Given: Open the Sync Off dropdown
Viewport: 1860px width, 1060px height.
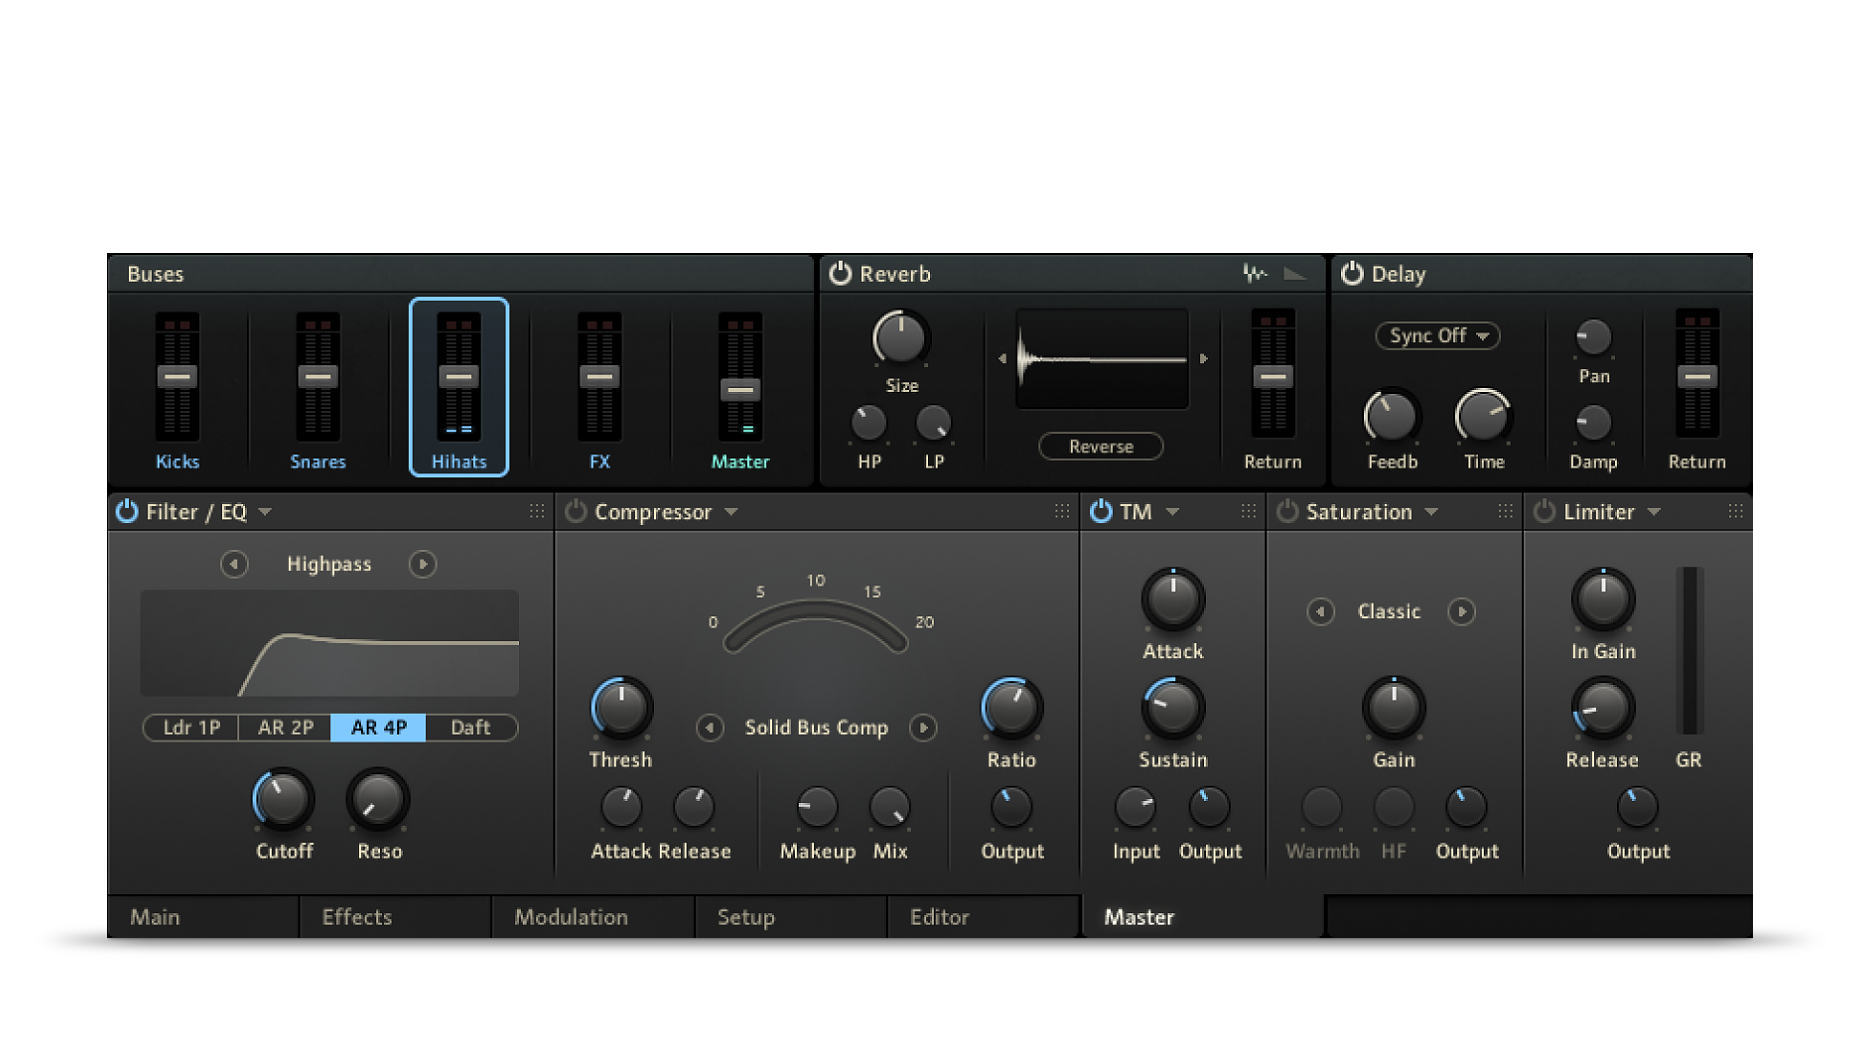Looking at the screenshot, I should click(x=1437, y=336).
